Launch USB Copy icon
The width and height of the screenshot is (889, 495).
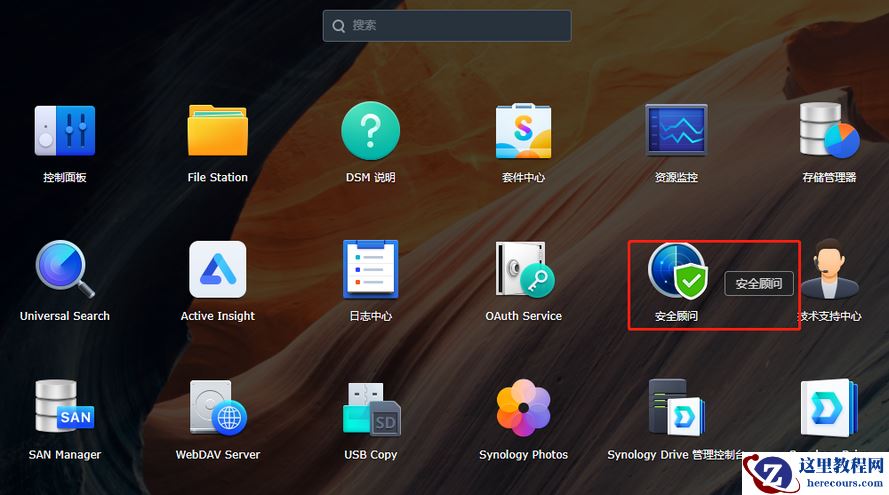point(371,409)
